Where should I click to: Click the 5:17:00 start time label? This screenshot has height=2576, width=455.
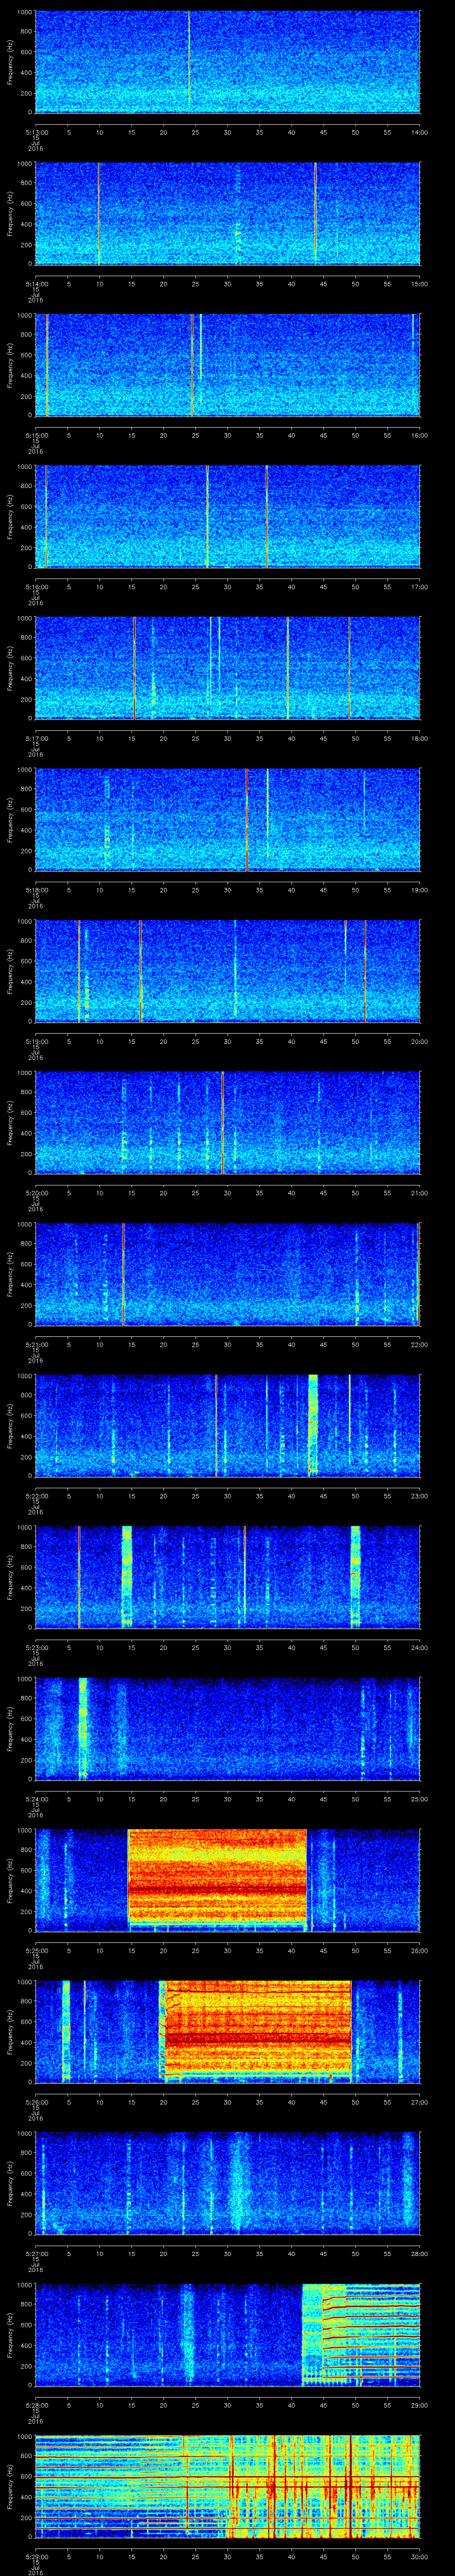(x=36, y=738)
